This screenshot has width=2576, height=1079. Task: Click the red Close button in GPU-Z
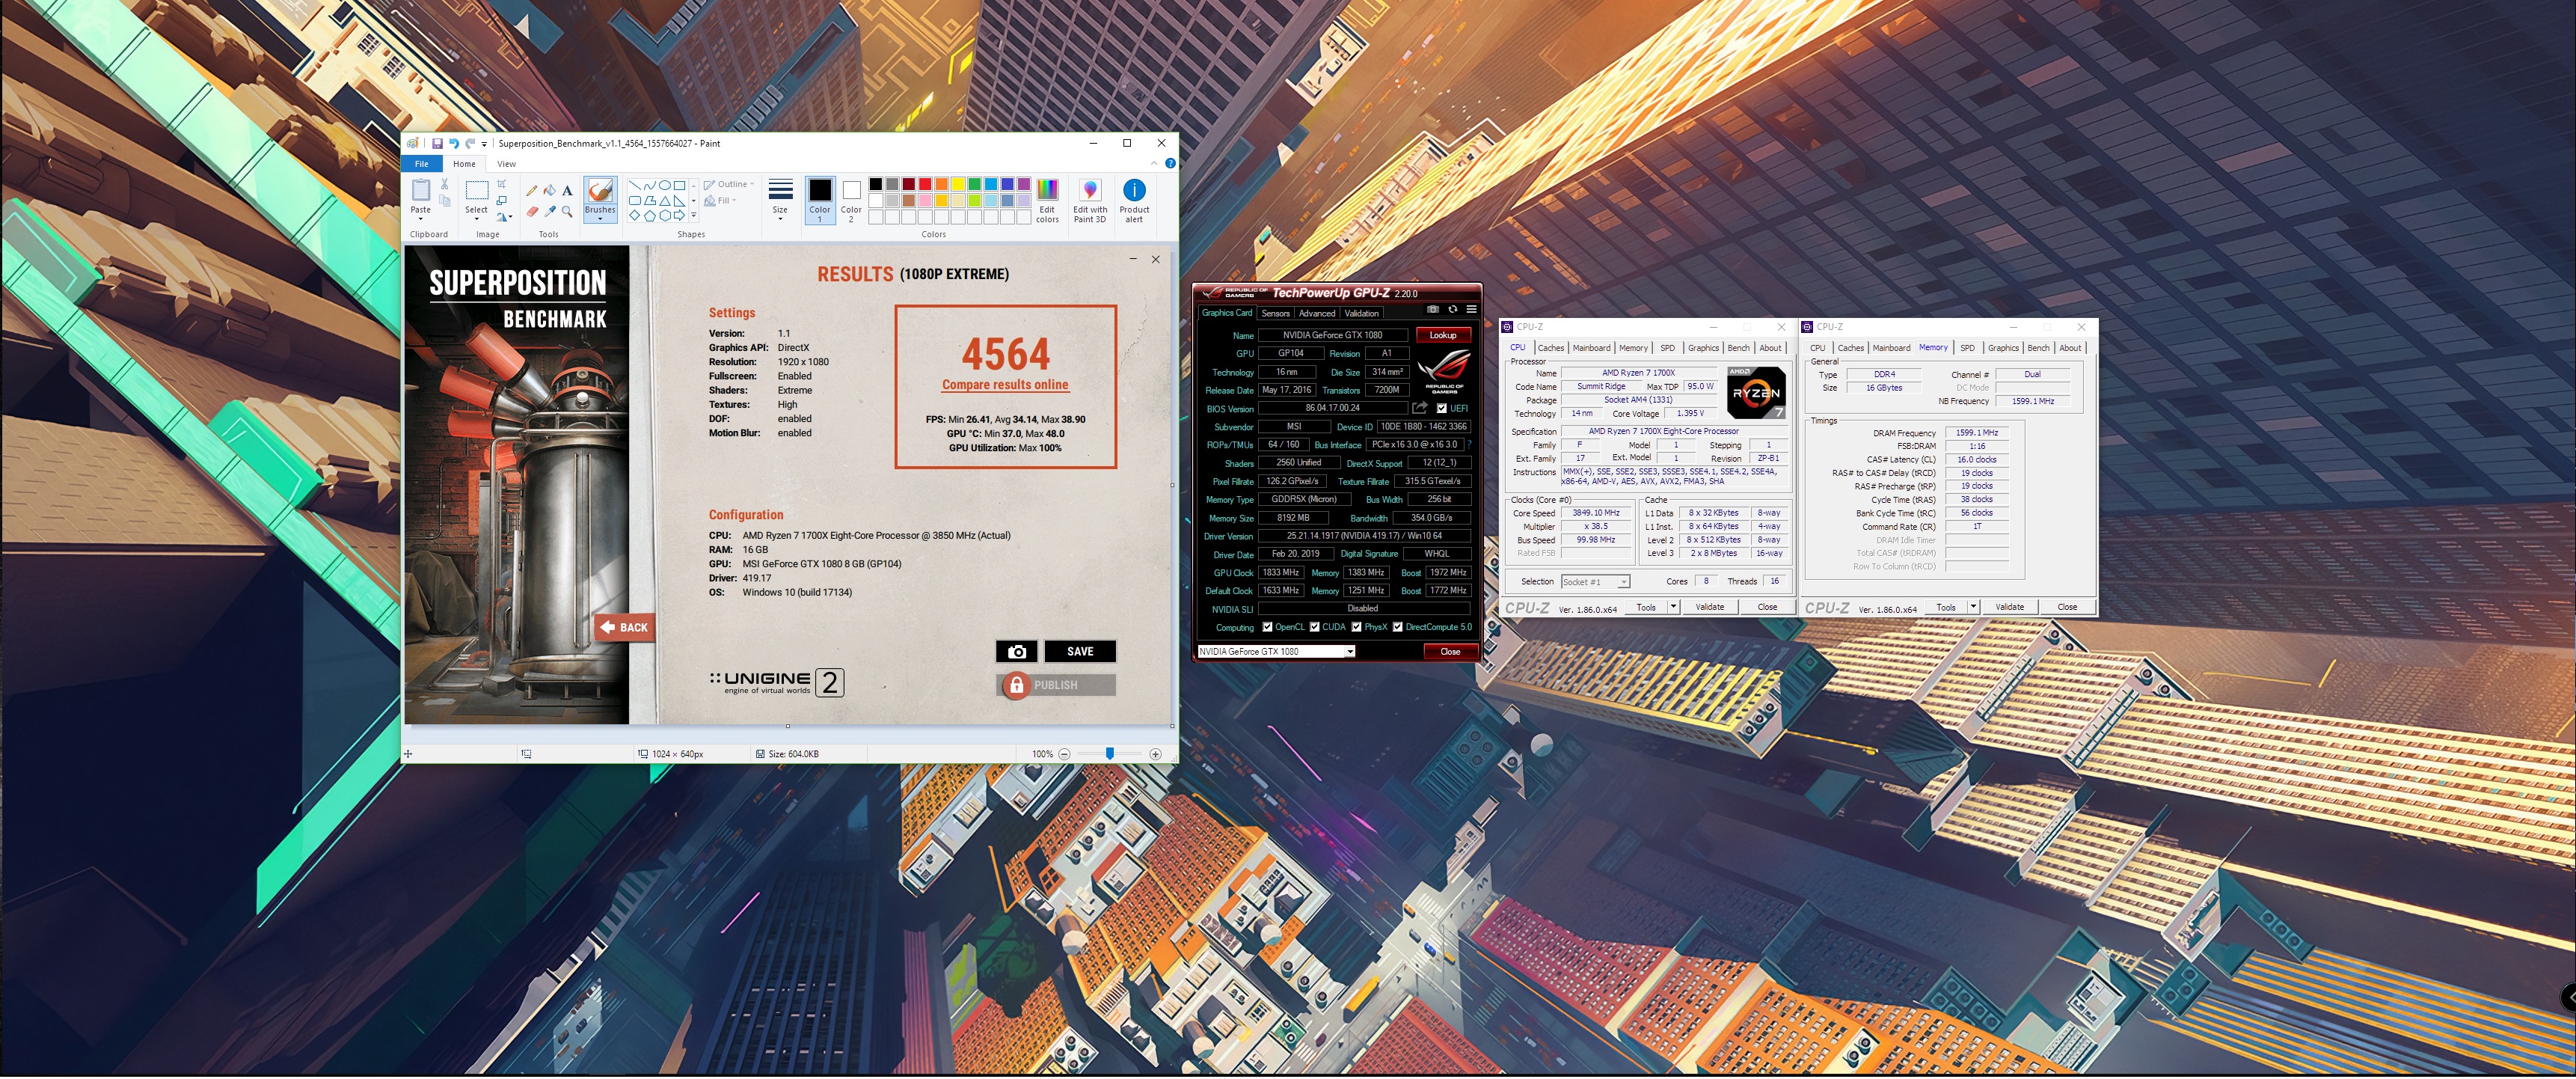pyautogui.click(x=1451, y=652)
